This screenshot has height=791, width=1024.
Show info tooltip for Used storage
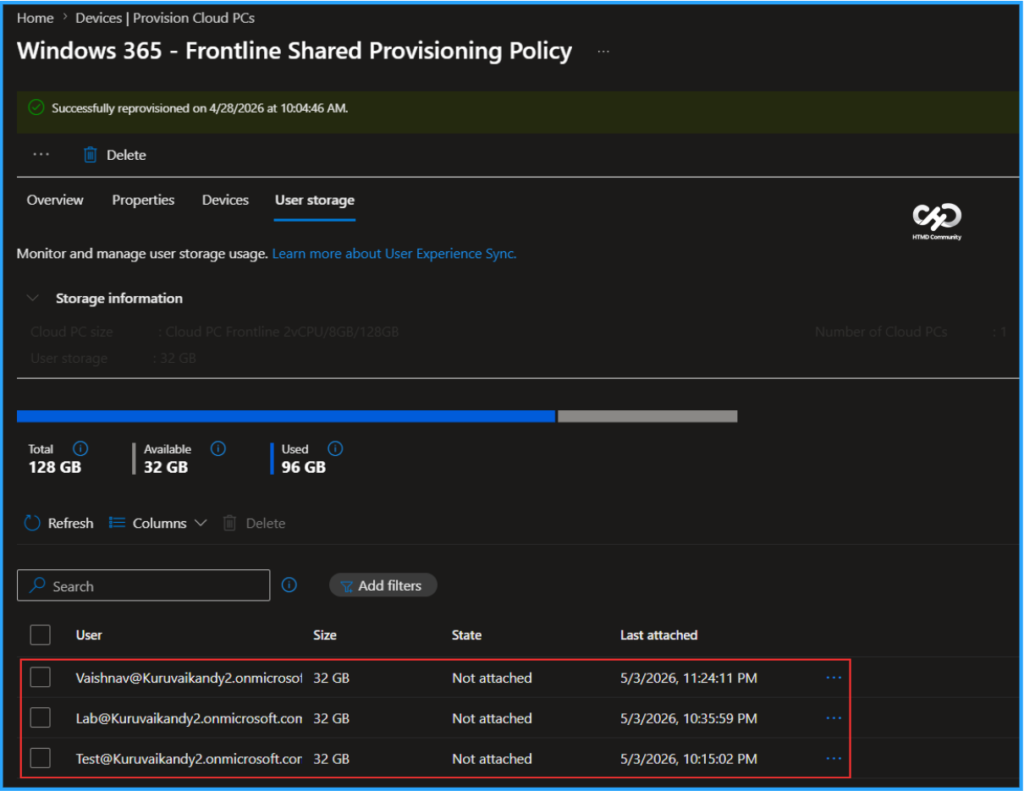click(x=335, y=449)
